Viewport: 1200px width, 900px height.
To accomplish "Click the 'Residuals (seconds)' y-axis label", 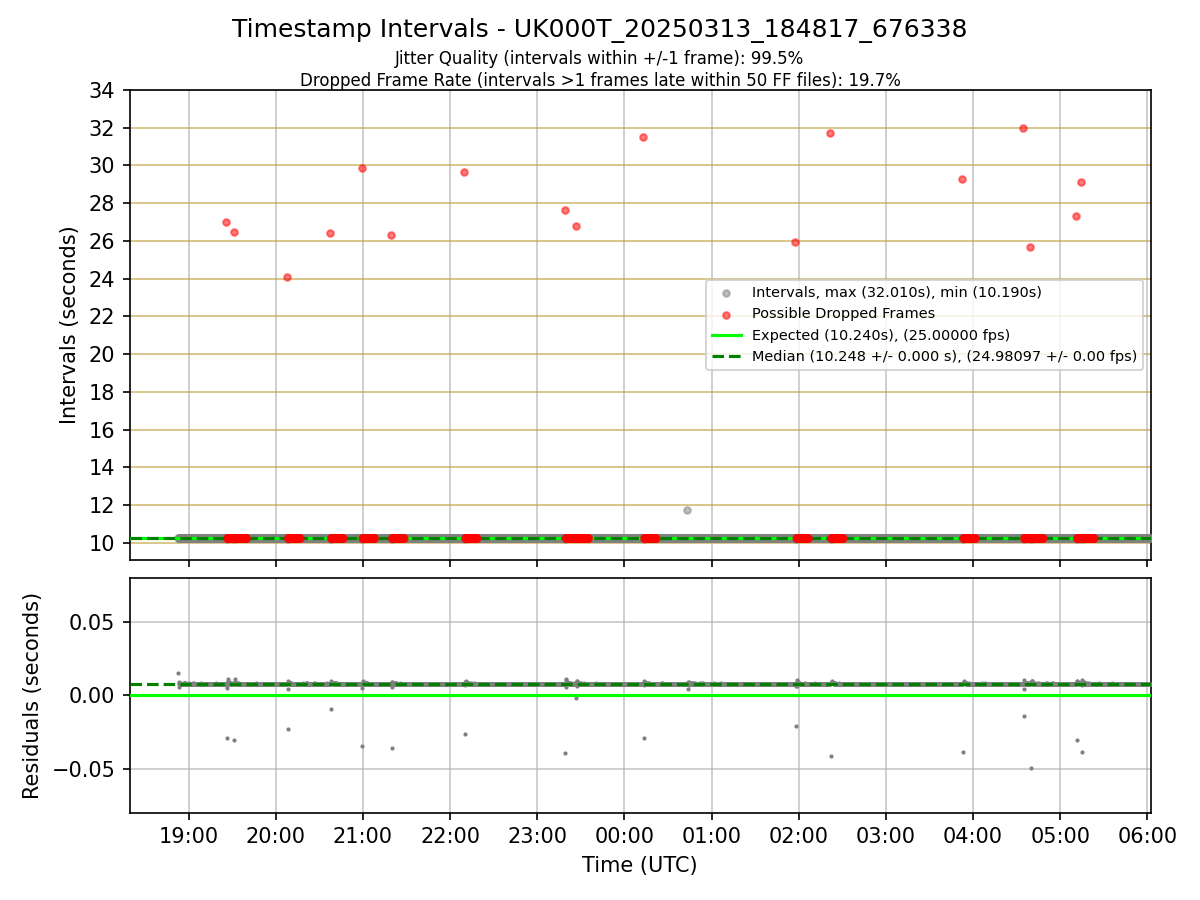I will pos(32,696).
